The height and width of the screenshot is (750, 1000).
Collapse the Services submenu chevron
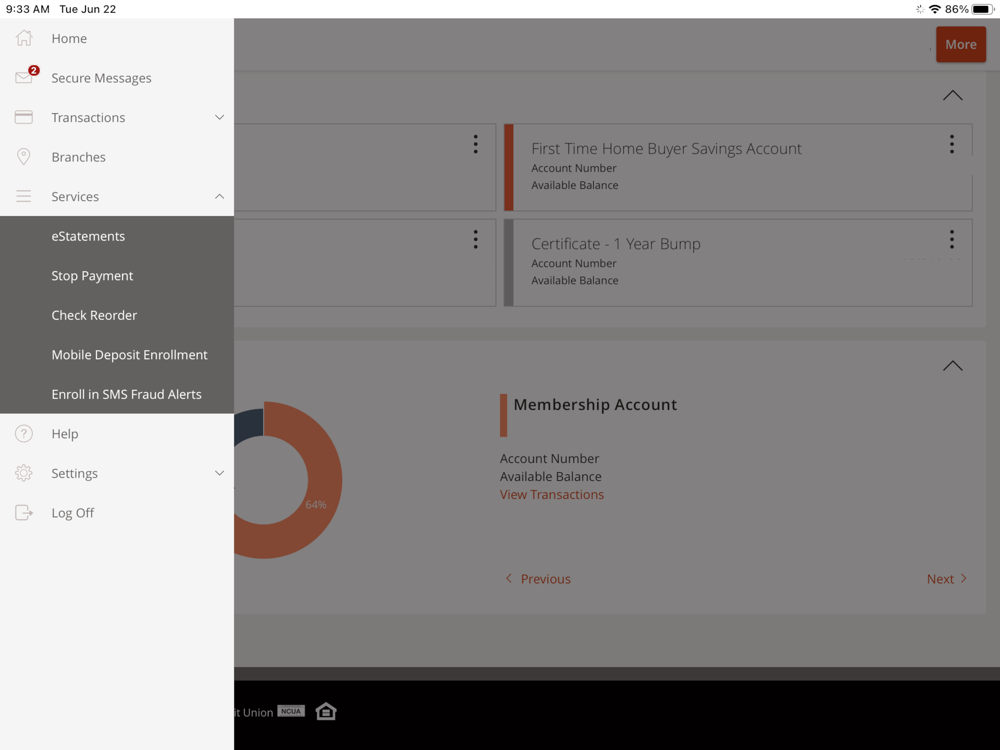219,196
